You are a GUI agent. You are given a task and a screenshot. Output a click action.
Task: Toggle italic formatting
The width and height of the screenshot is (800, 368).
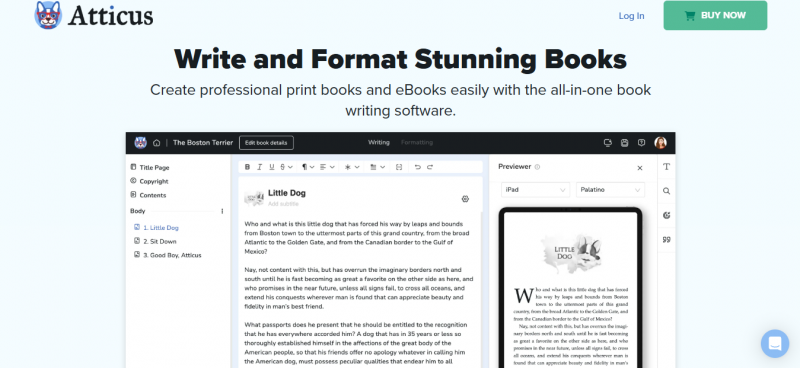pyautogui.click(x=259, y=167)
